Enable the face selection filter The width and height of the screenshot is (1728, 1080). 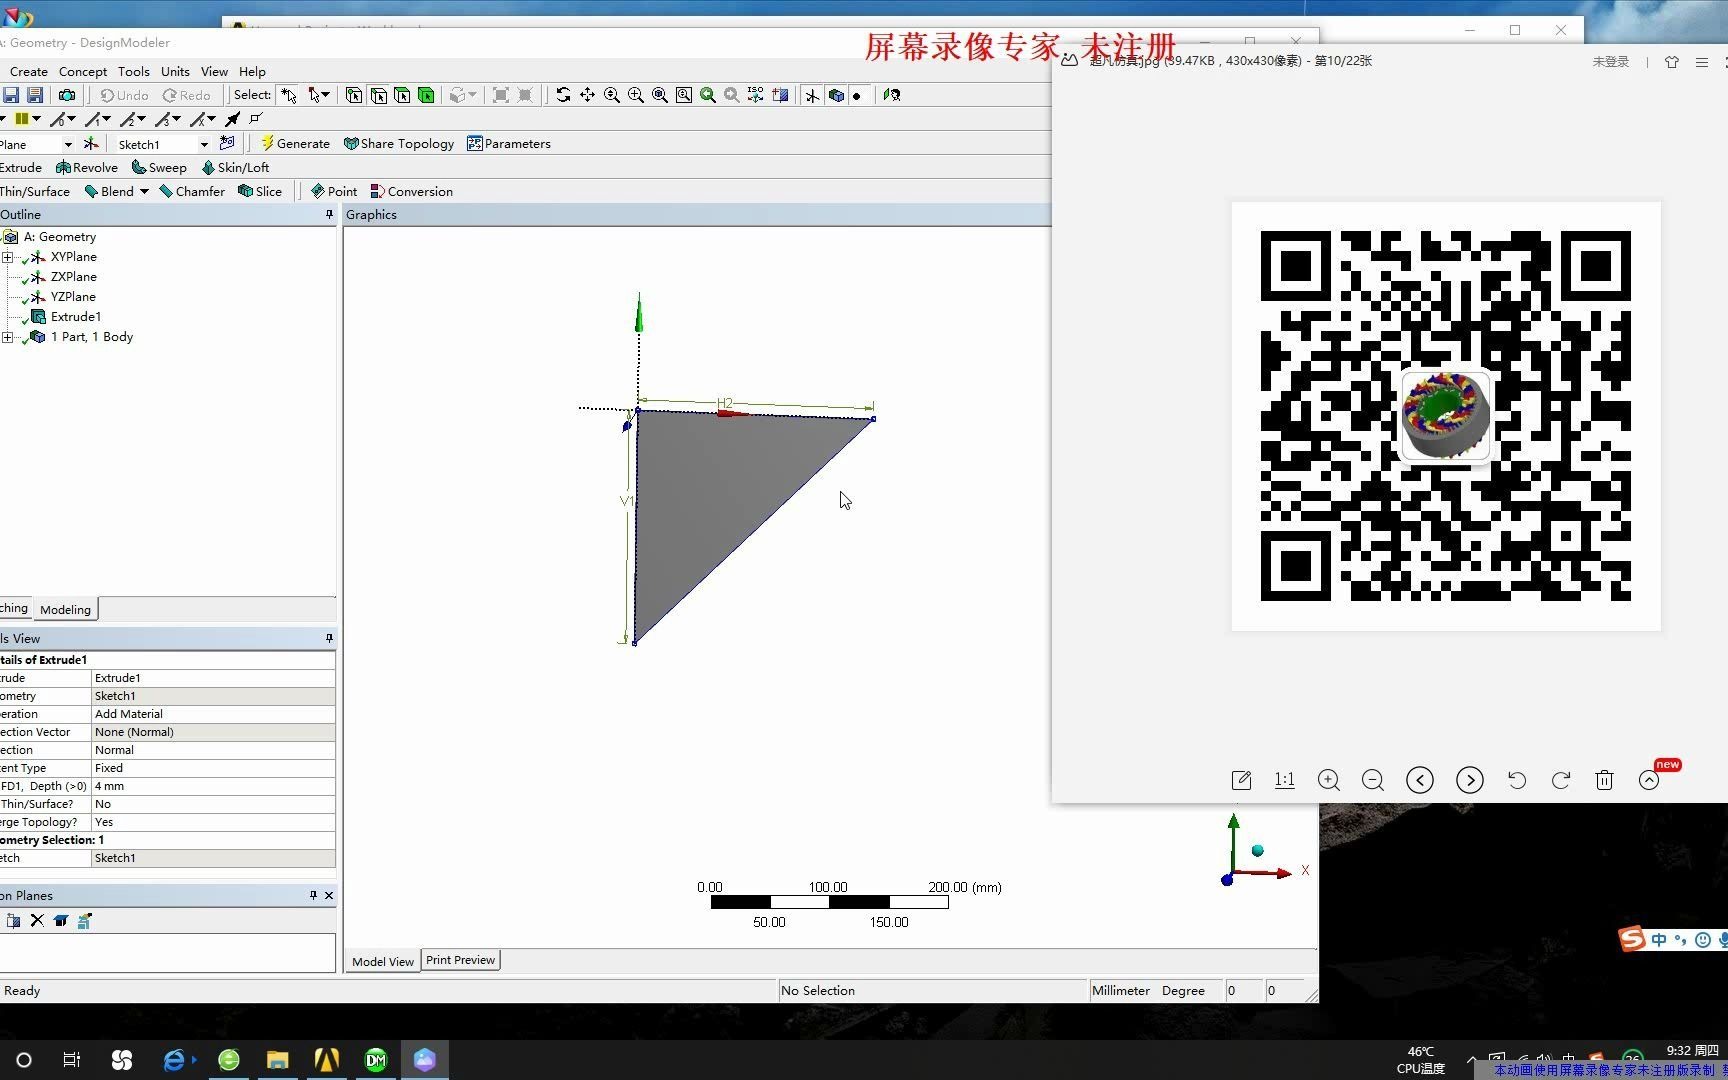[402, 95]
